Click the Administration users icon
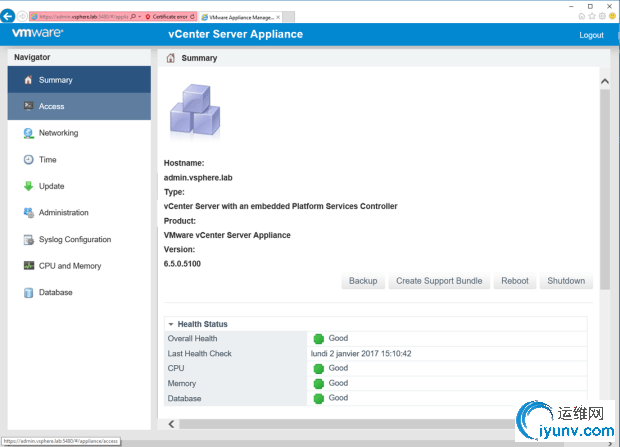The width and height of the screenshot is (620, 447). pyautogui.click(x=28, y=213)
